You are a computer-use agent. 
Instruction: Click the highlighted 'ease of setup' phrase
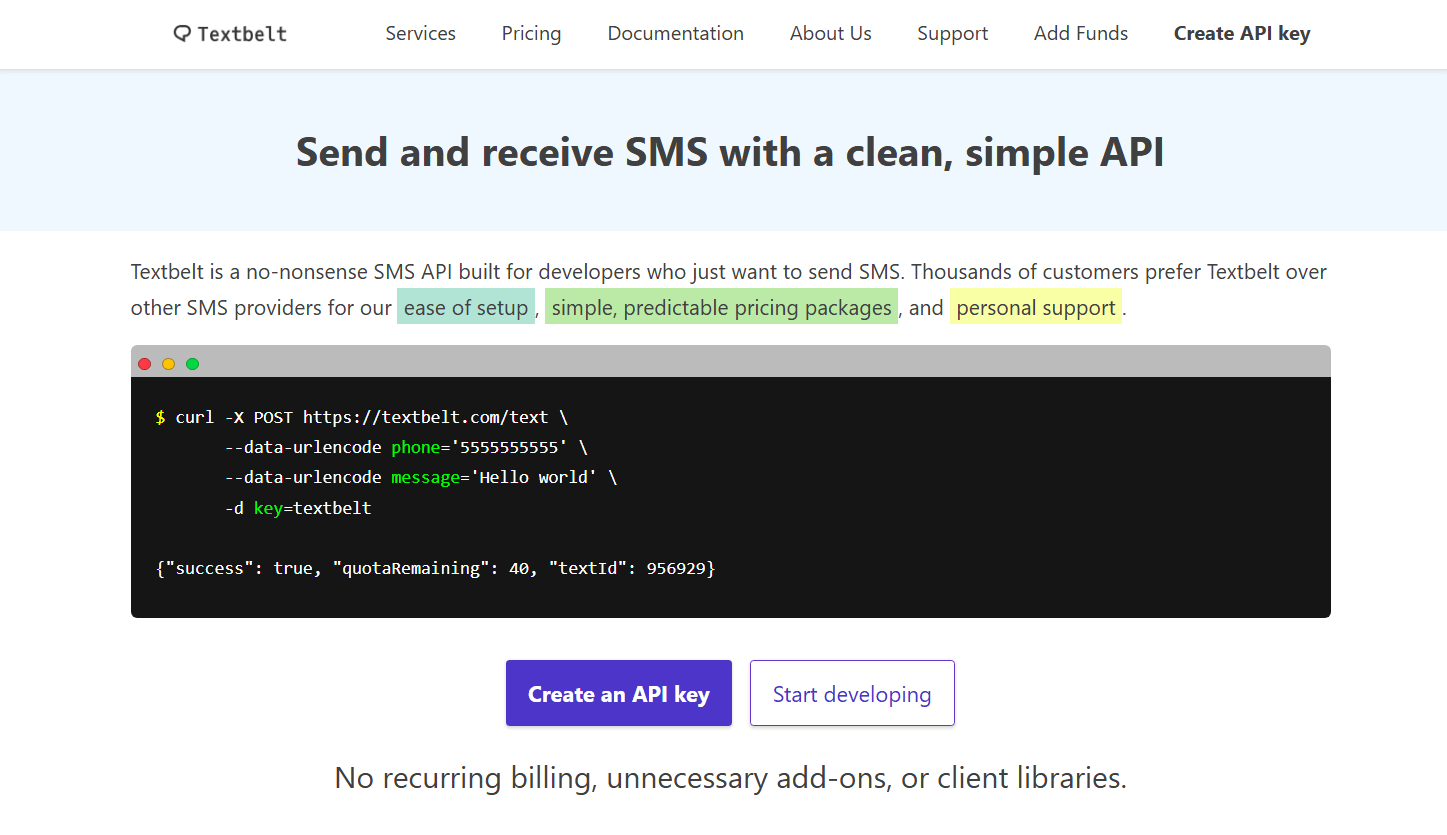click(466, 306)
